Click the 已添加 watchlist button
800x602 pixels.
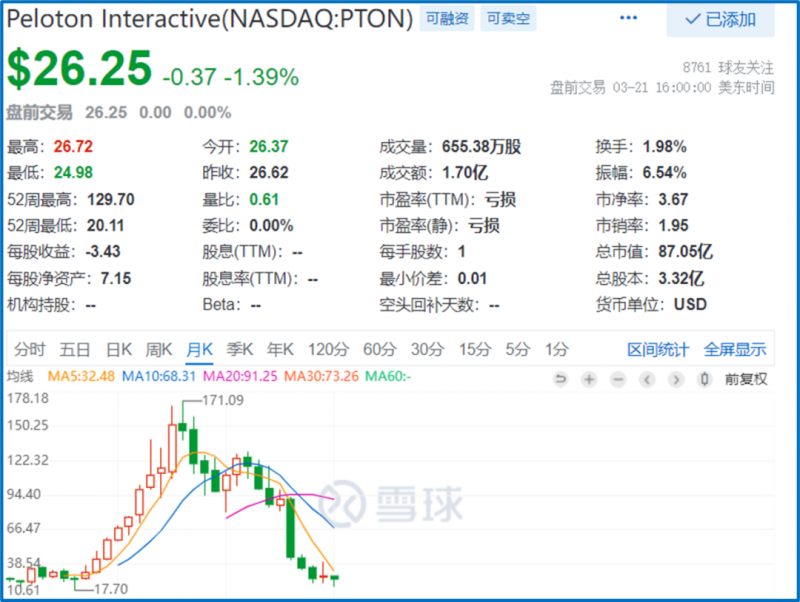[x=720, y=19]
